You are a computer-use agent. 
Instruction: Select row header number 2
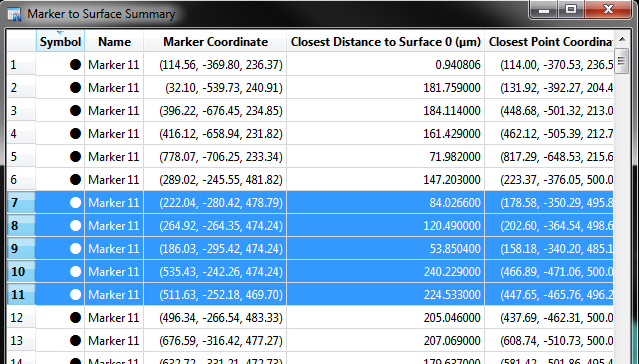21,88
